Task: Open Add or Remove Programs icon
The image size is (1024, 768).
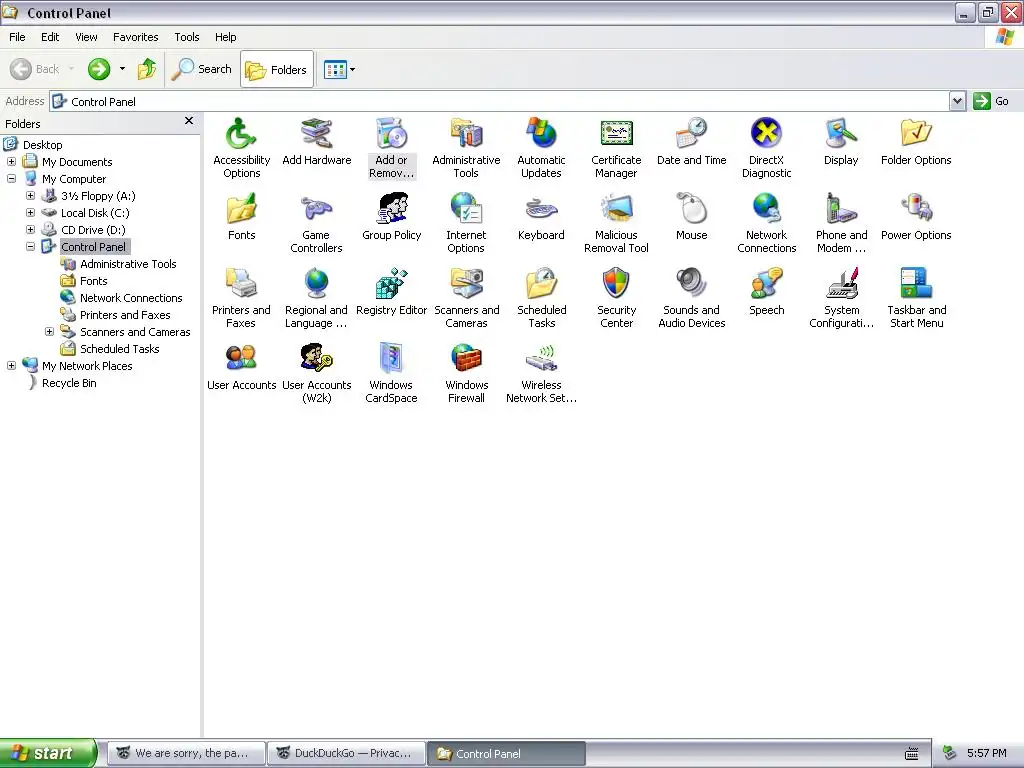Action: (391, 148)
